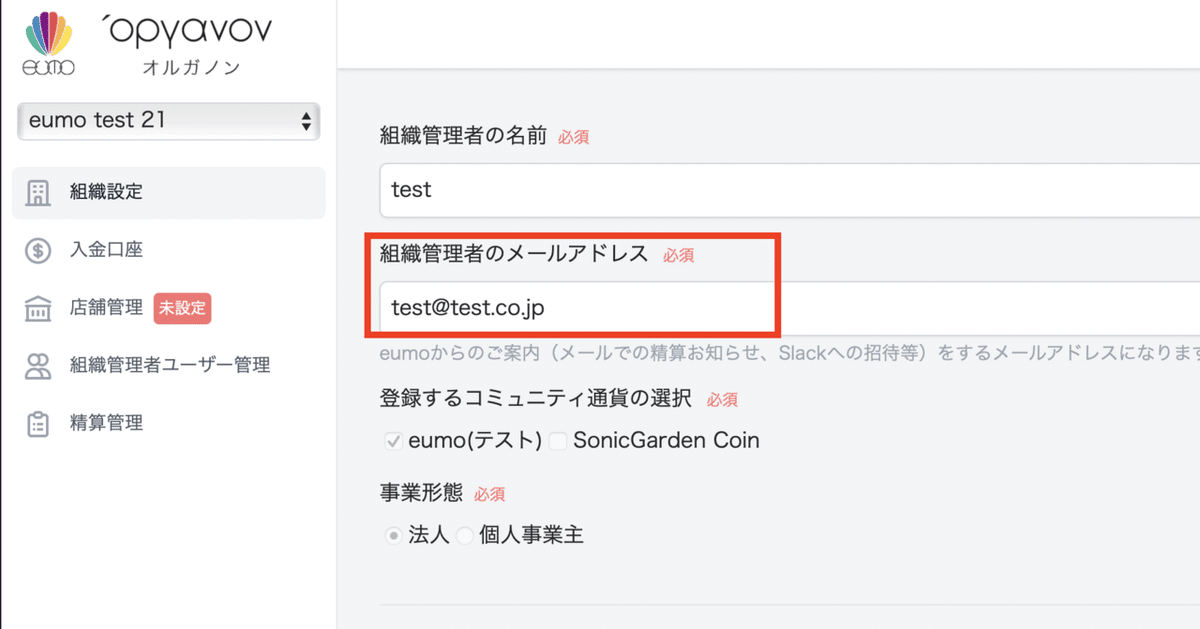The width and height of the screenshot is (1200, 629).
Task: Click the email field with test@test.co.jp
Action: click(x=789, y=308)
